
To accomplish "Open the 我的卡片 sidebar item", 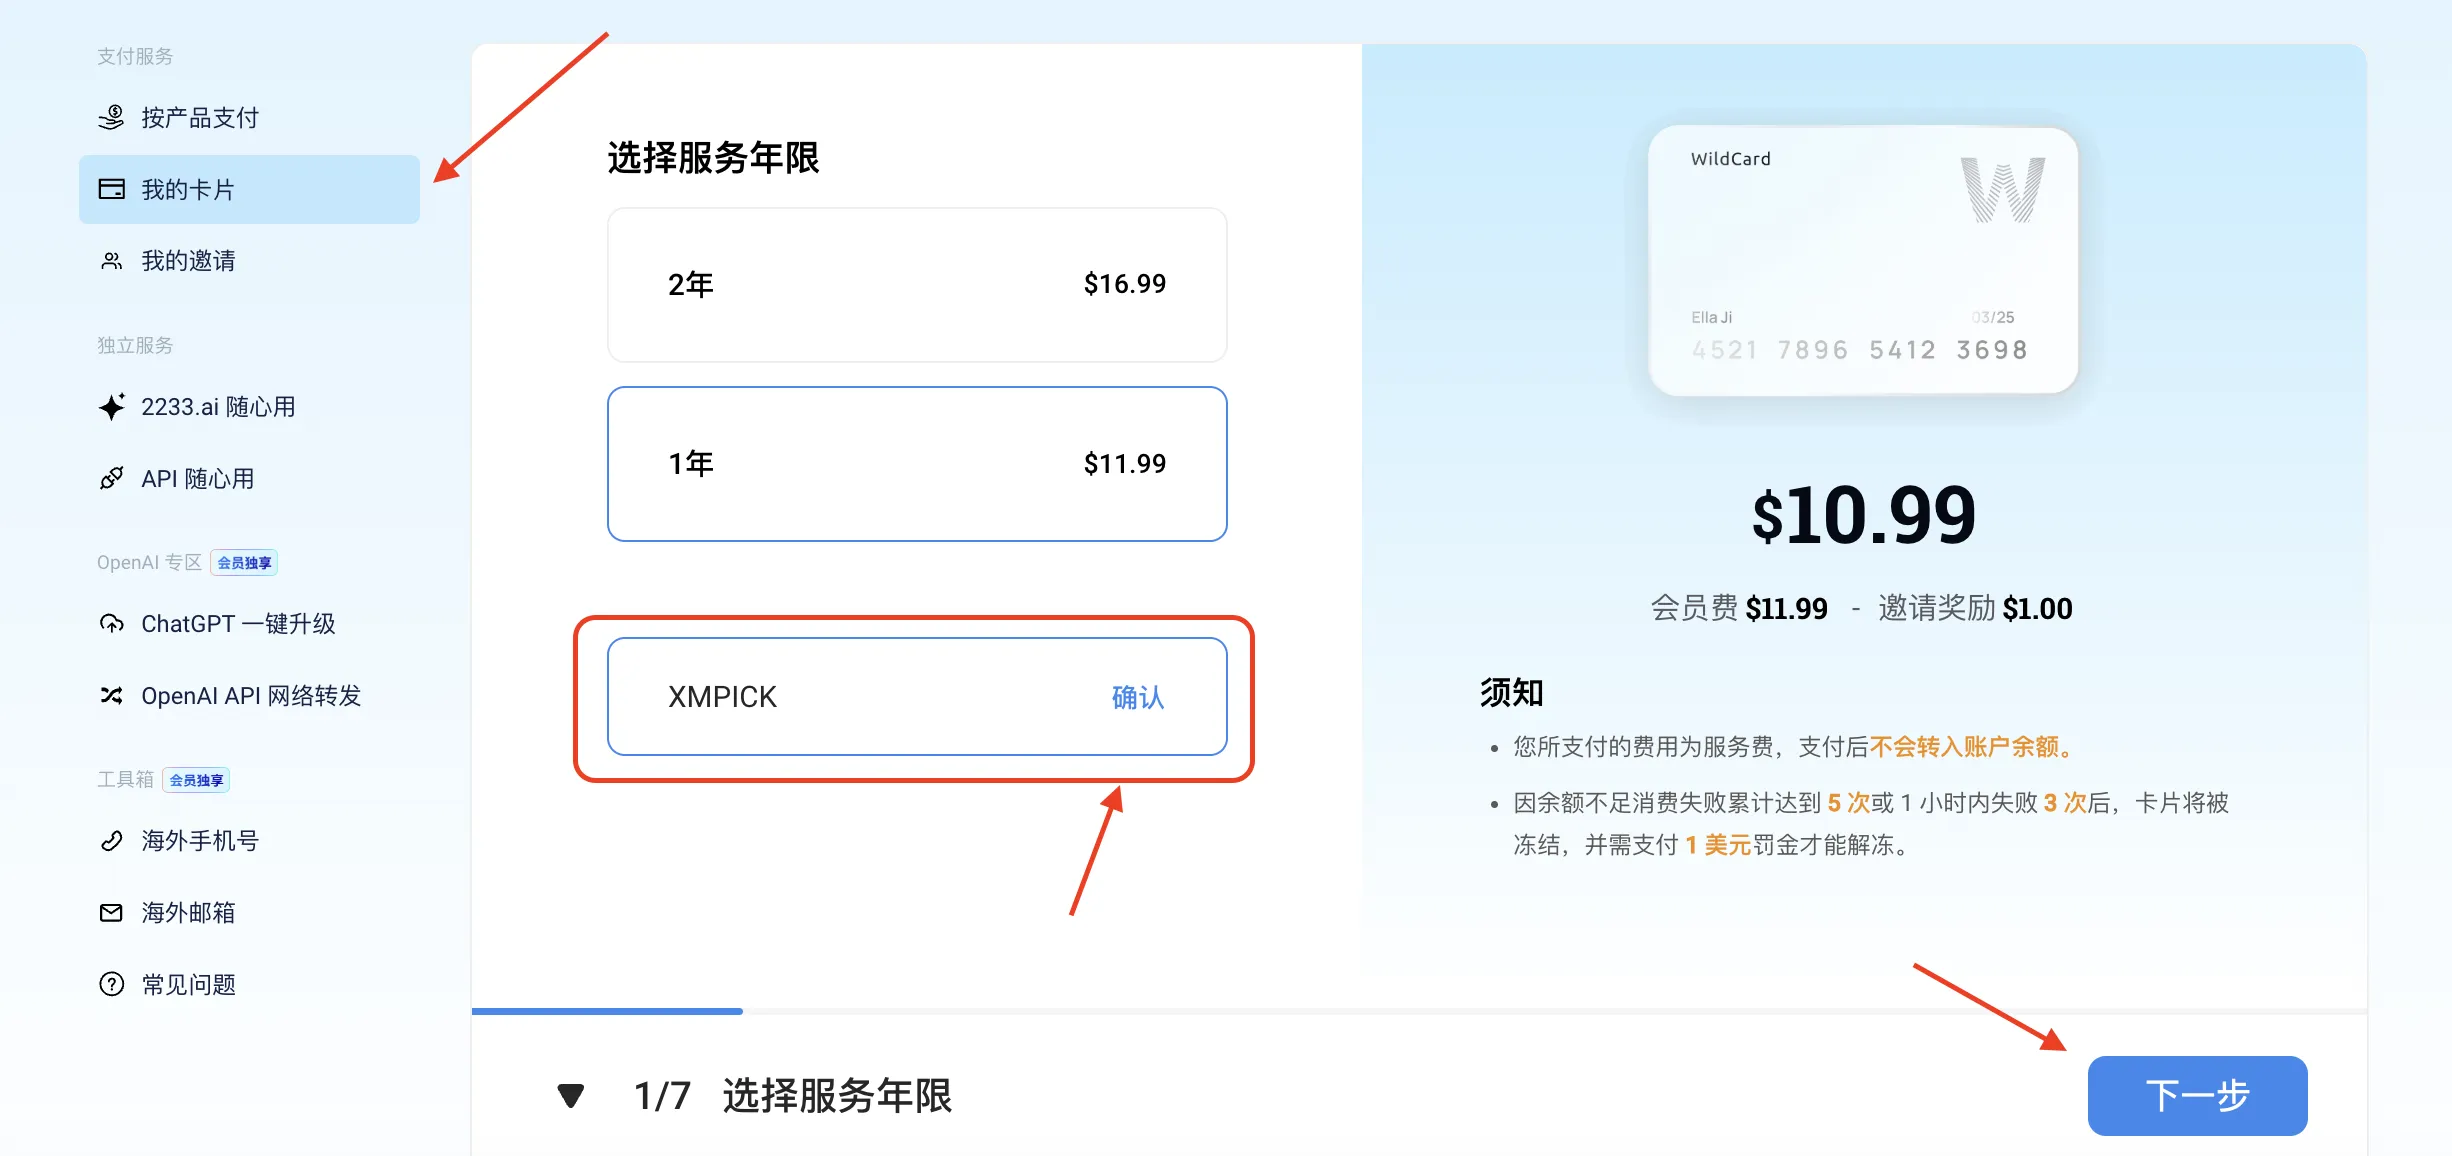I will pyautogui.click(x=249, y=189).
